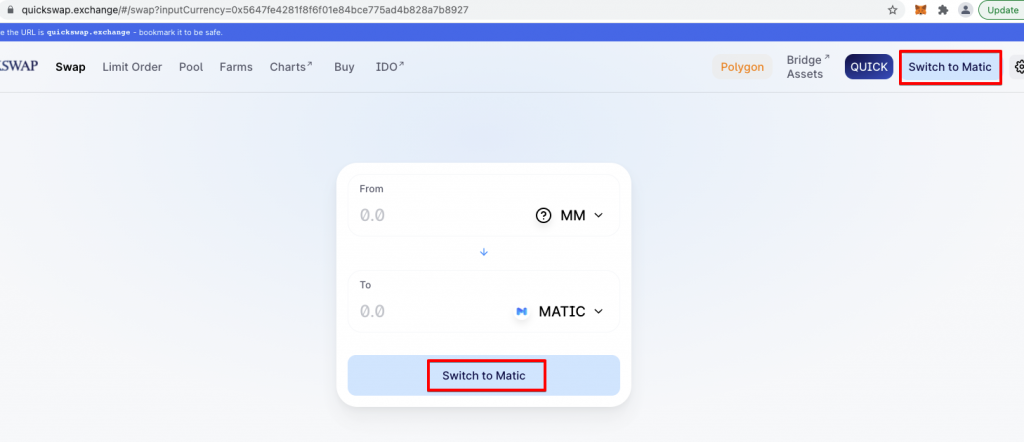This screenshot has height=442, width=1024.
Task: Click the unknown token question mark icon
Action: [x=543, y=215]
